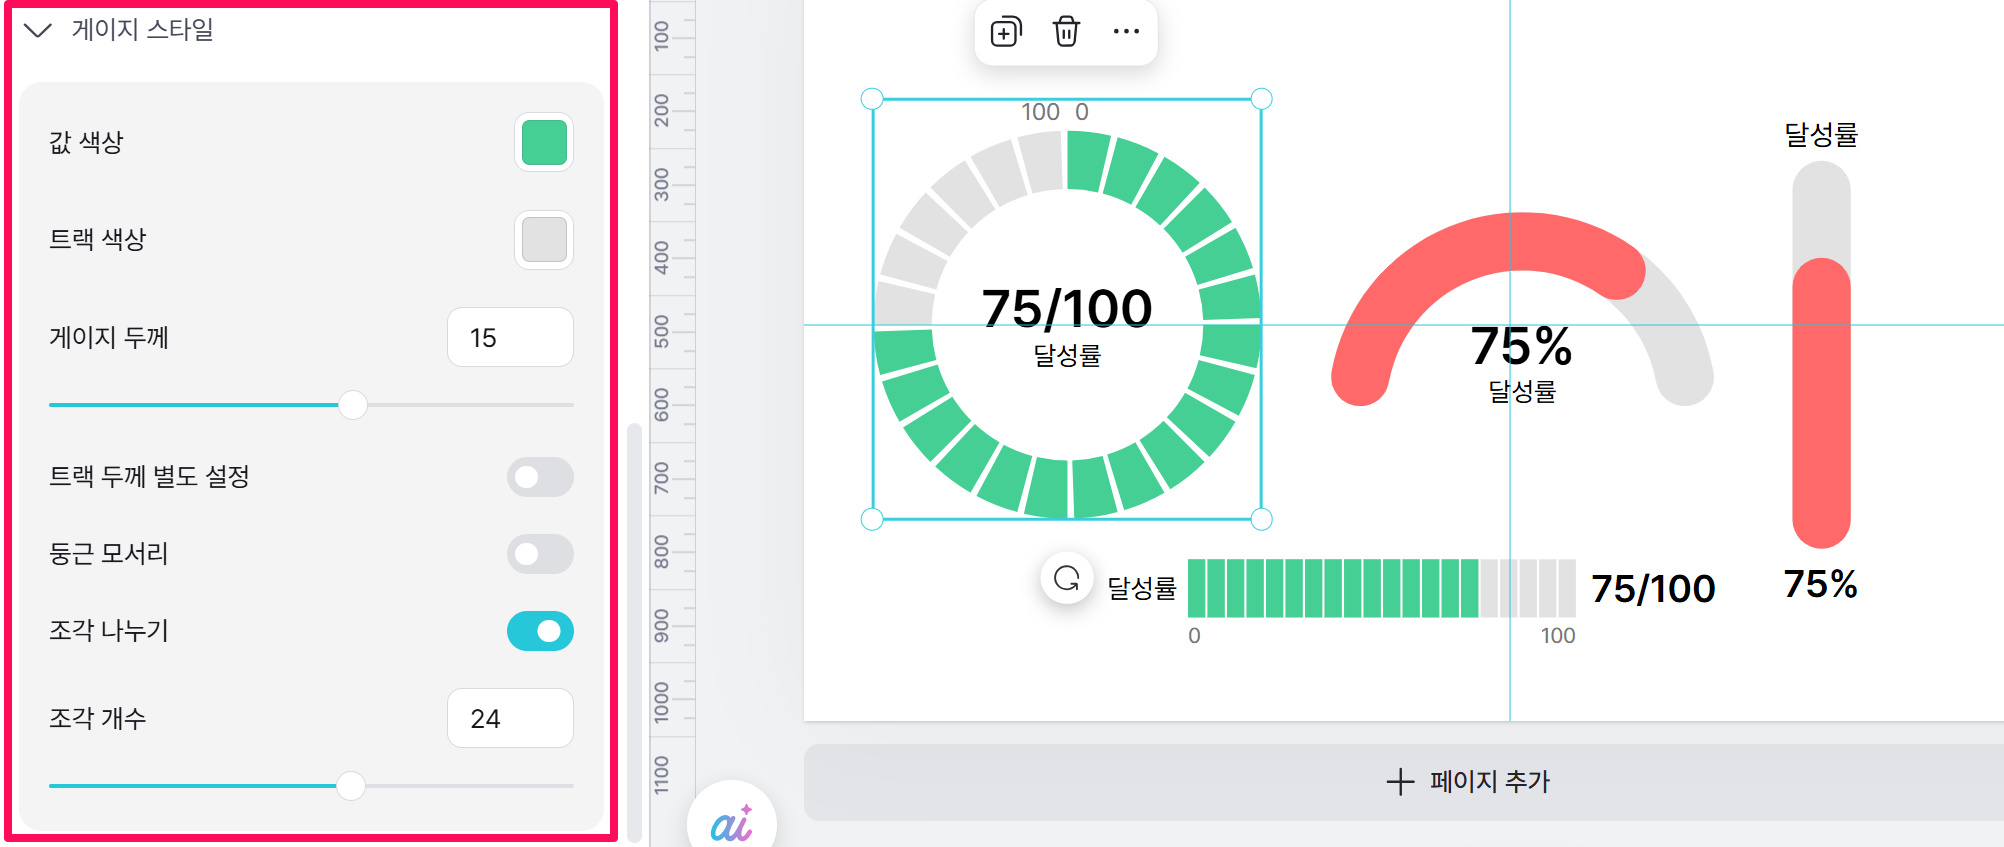
Task: Click the 조각 개수 slider handle
Action: (x=350, y=786)
